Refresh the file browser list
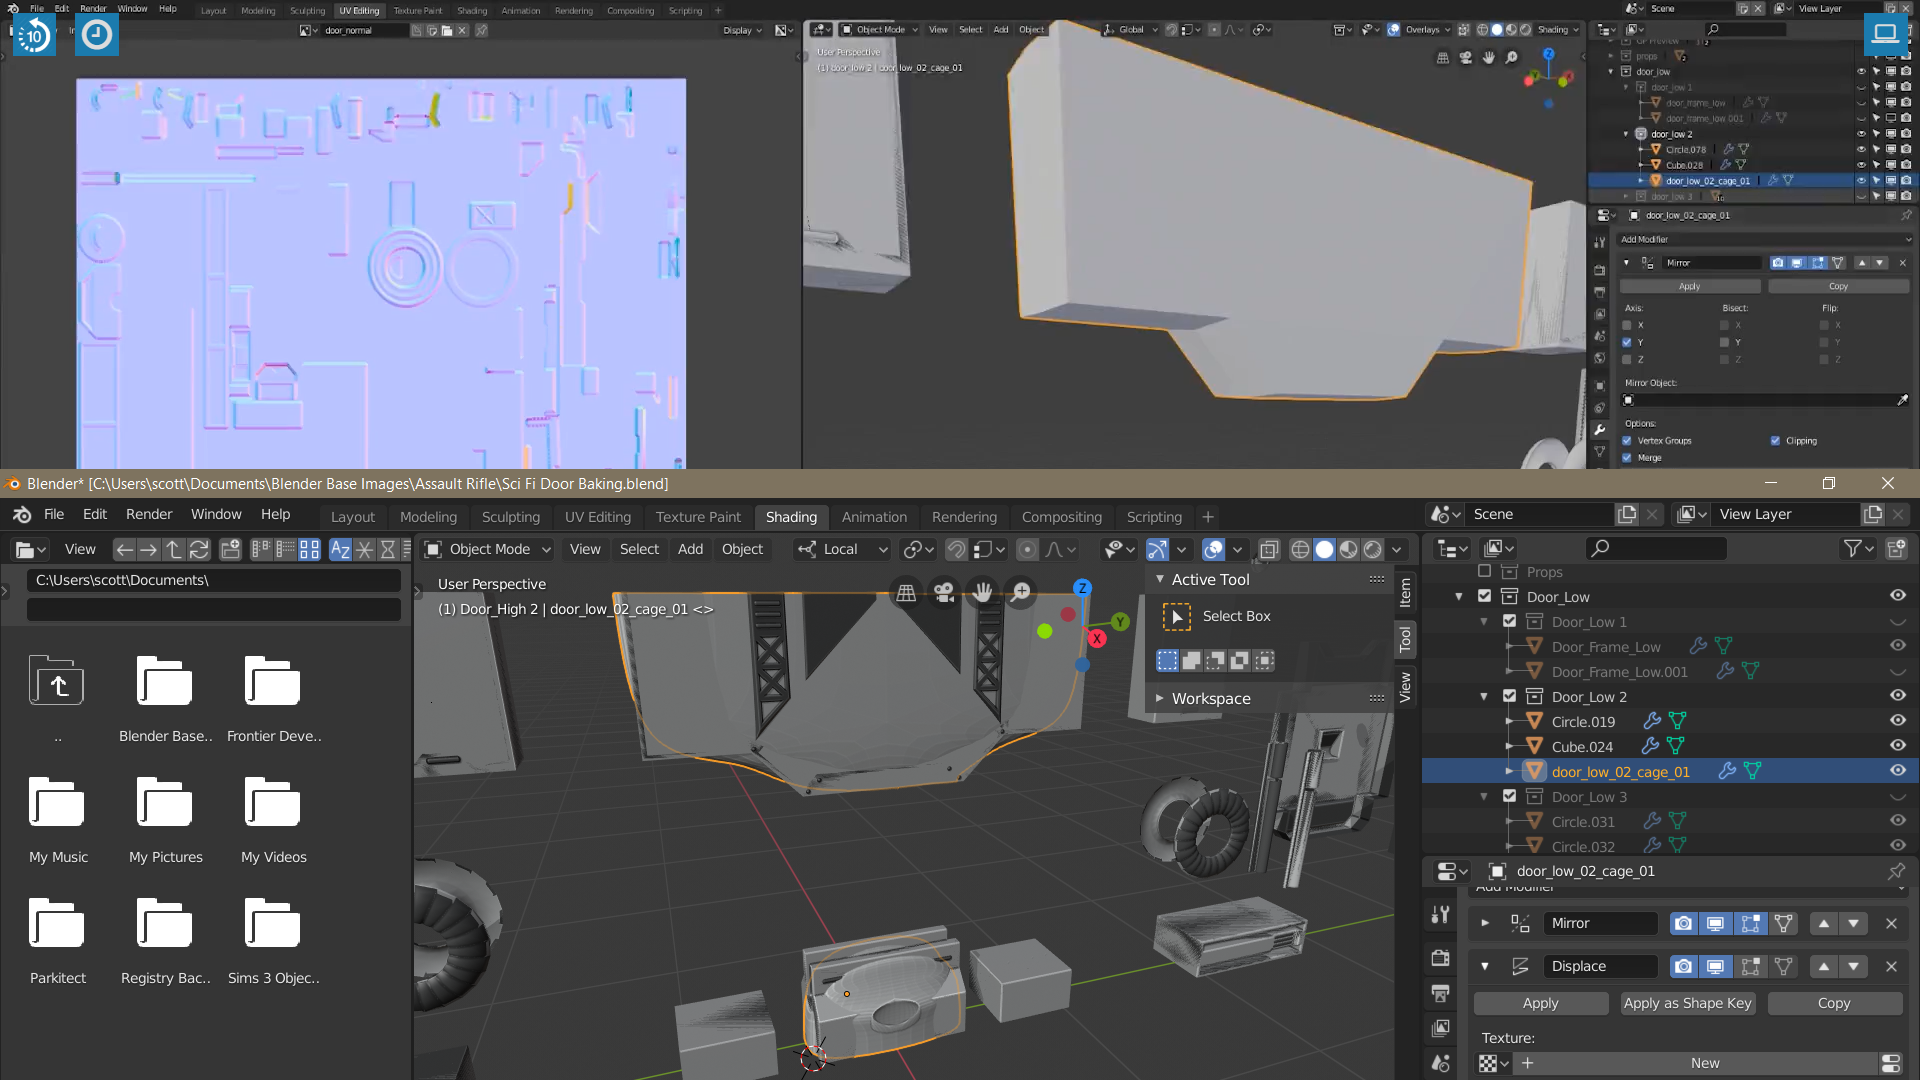 click(x=199, y=549)
